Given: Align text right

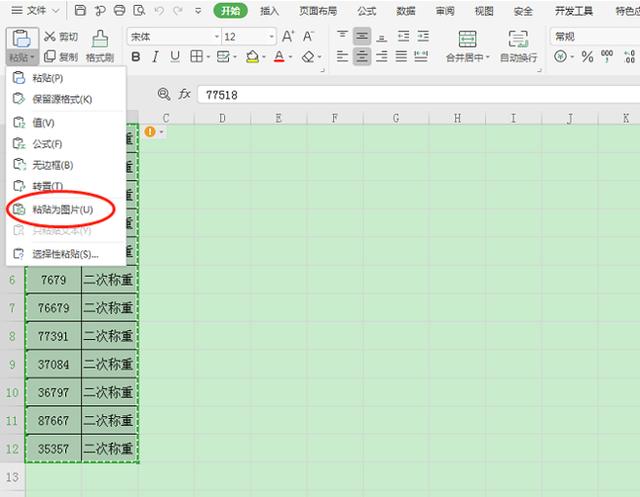Looking at the screenshot, I should pyautogui.click(x=382, y=56).
